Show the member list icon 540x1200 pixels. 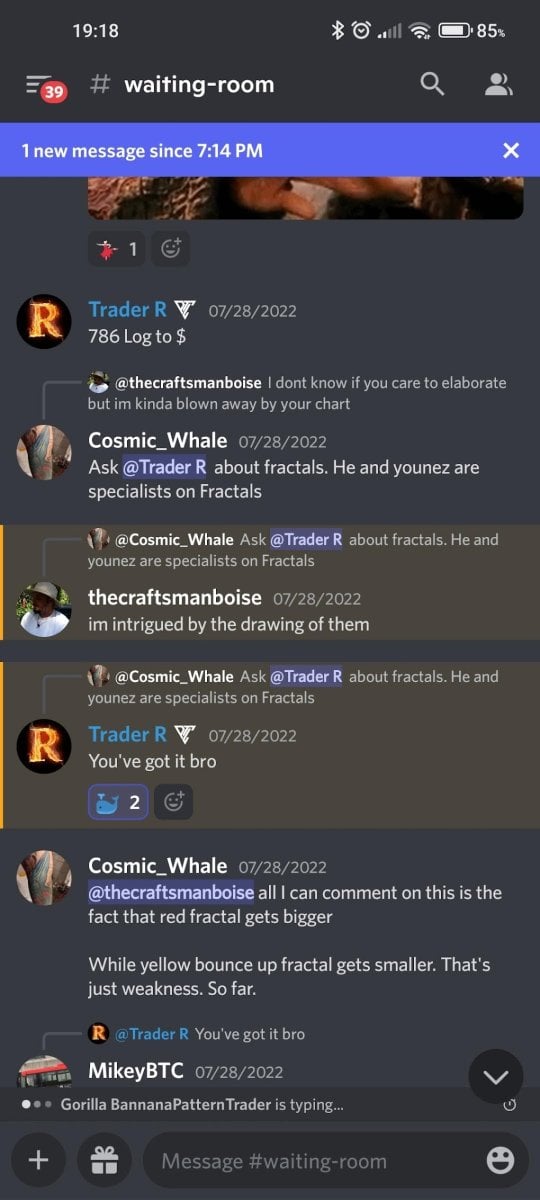[498, 85]
